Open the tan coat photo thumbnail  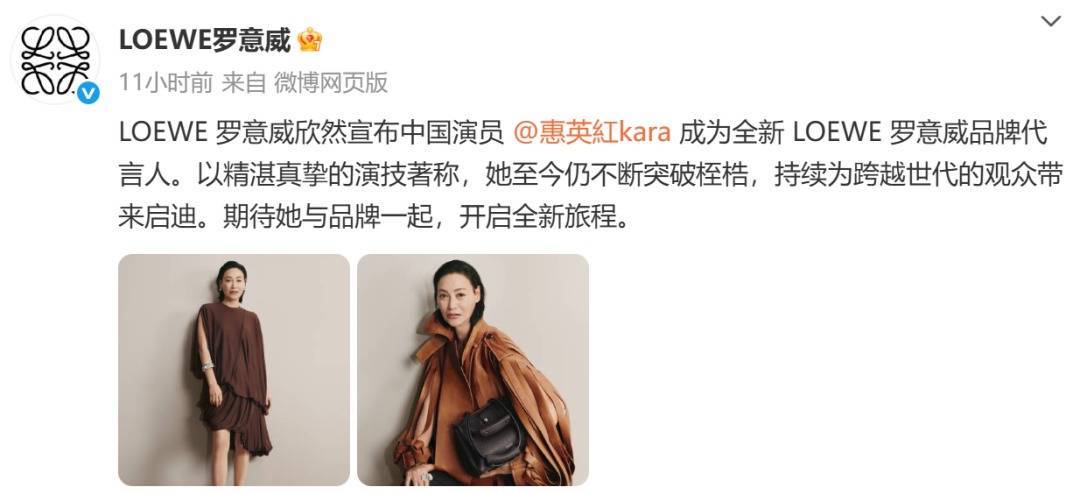[472, 370]
